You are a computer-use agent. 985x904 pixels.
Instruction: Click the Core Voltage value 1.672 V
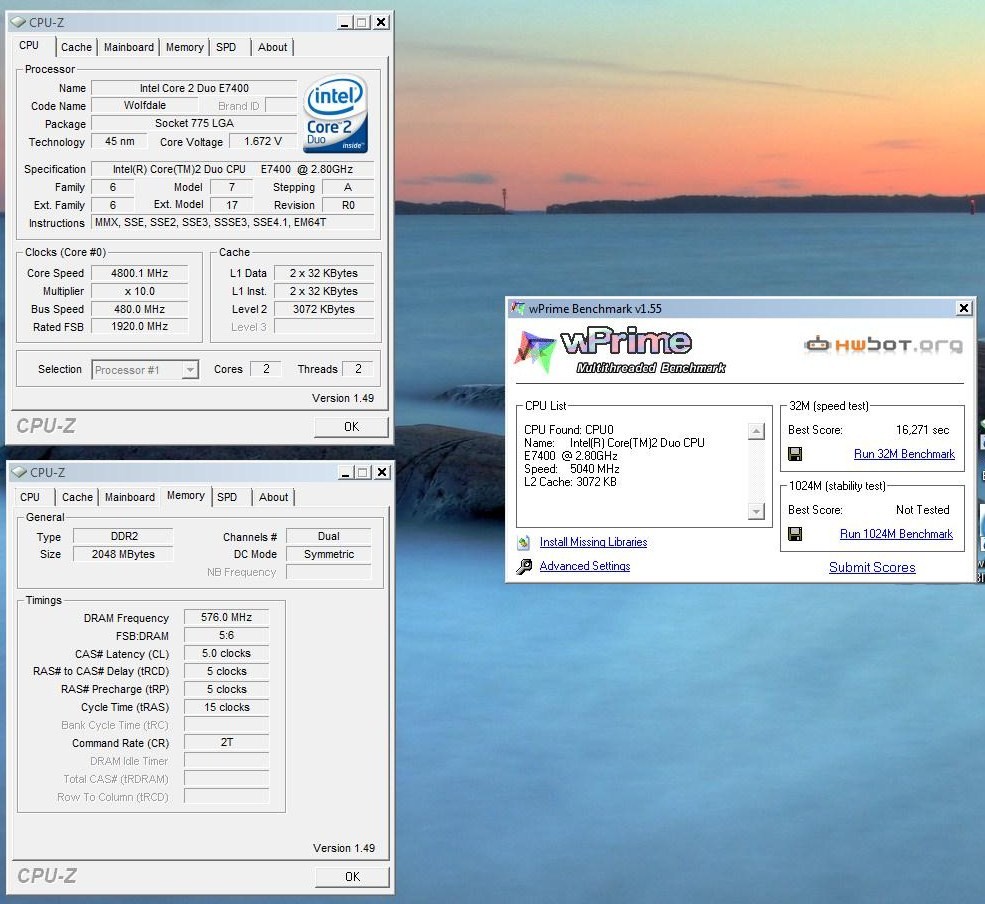tap(263, 141)
